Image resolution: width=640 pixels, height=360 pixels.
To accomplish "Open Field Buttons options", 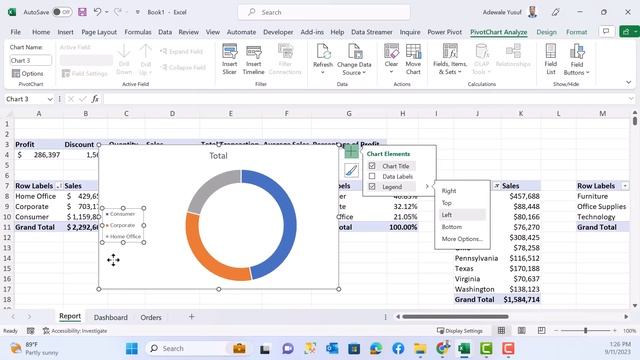I will [576, 60].
